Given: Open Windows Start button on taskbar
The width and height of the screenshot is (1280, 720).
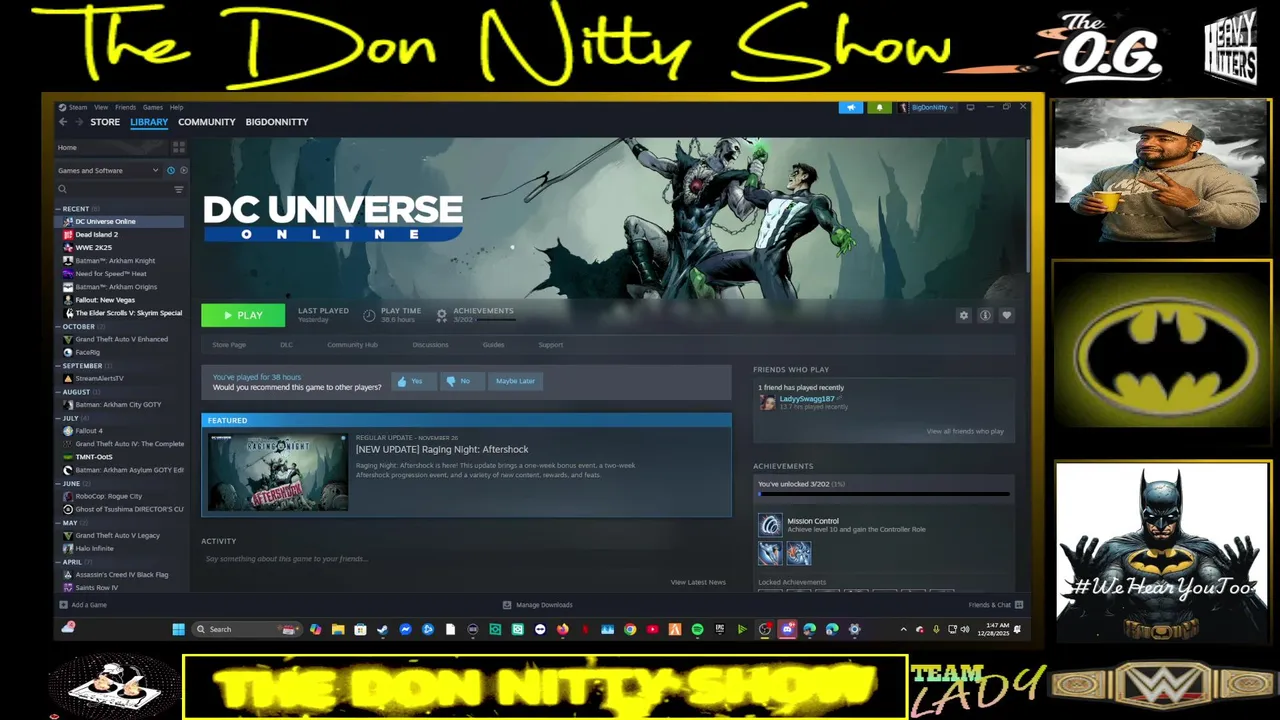Looking at the screenshot, I should tap(178, 629).
